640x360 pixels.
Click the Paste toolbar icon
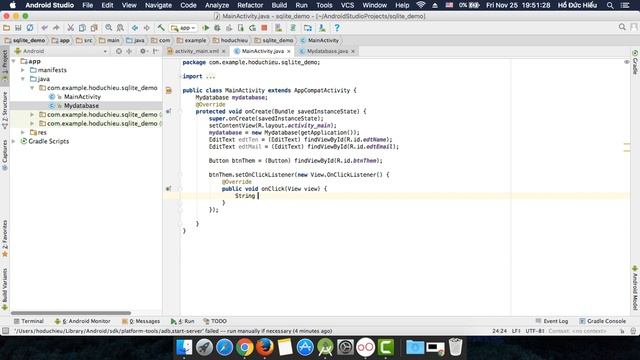point(94,28)
